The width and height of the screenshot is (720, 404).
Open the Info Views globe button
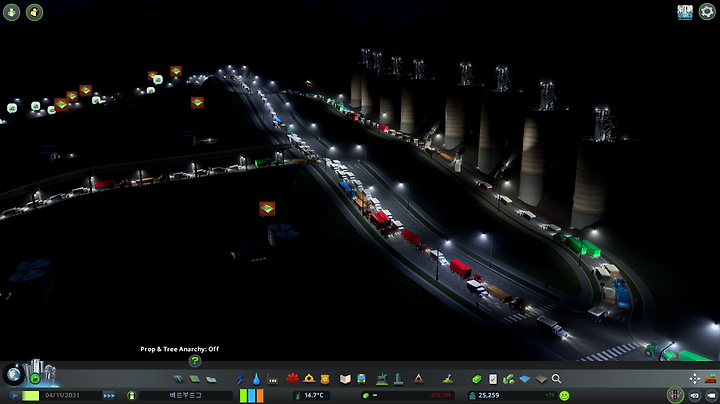point(14,374)
